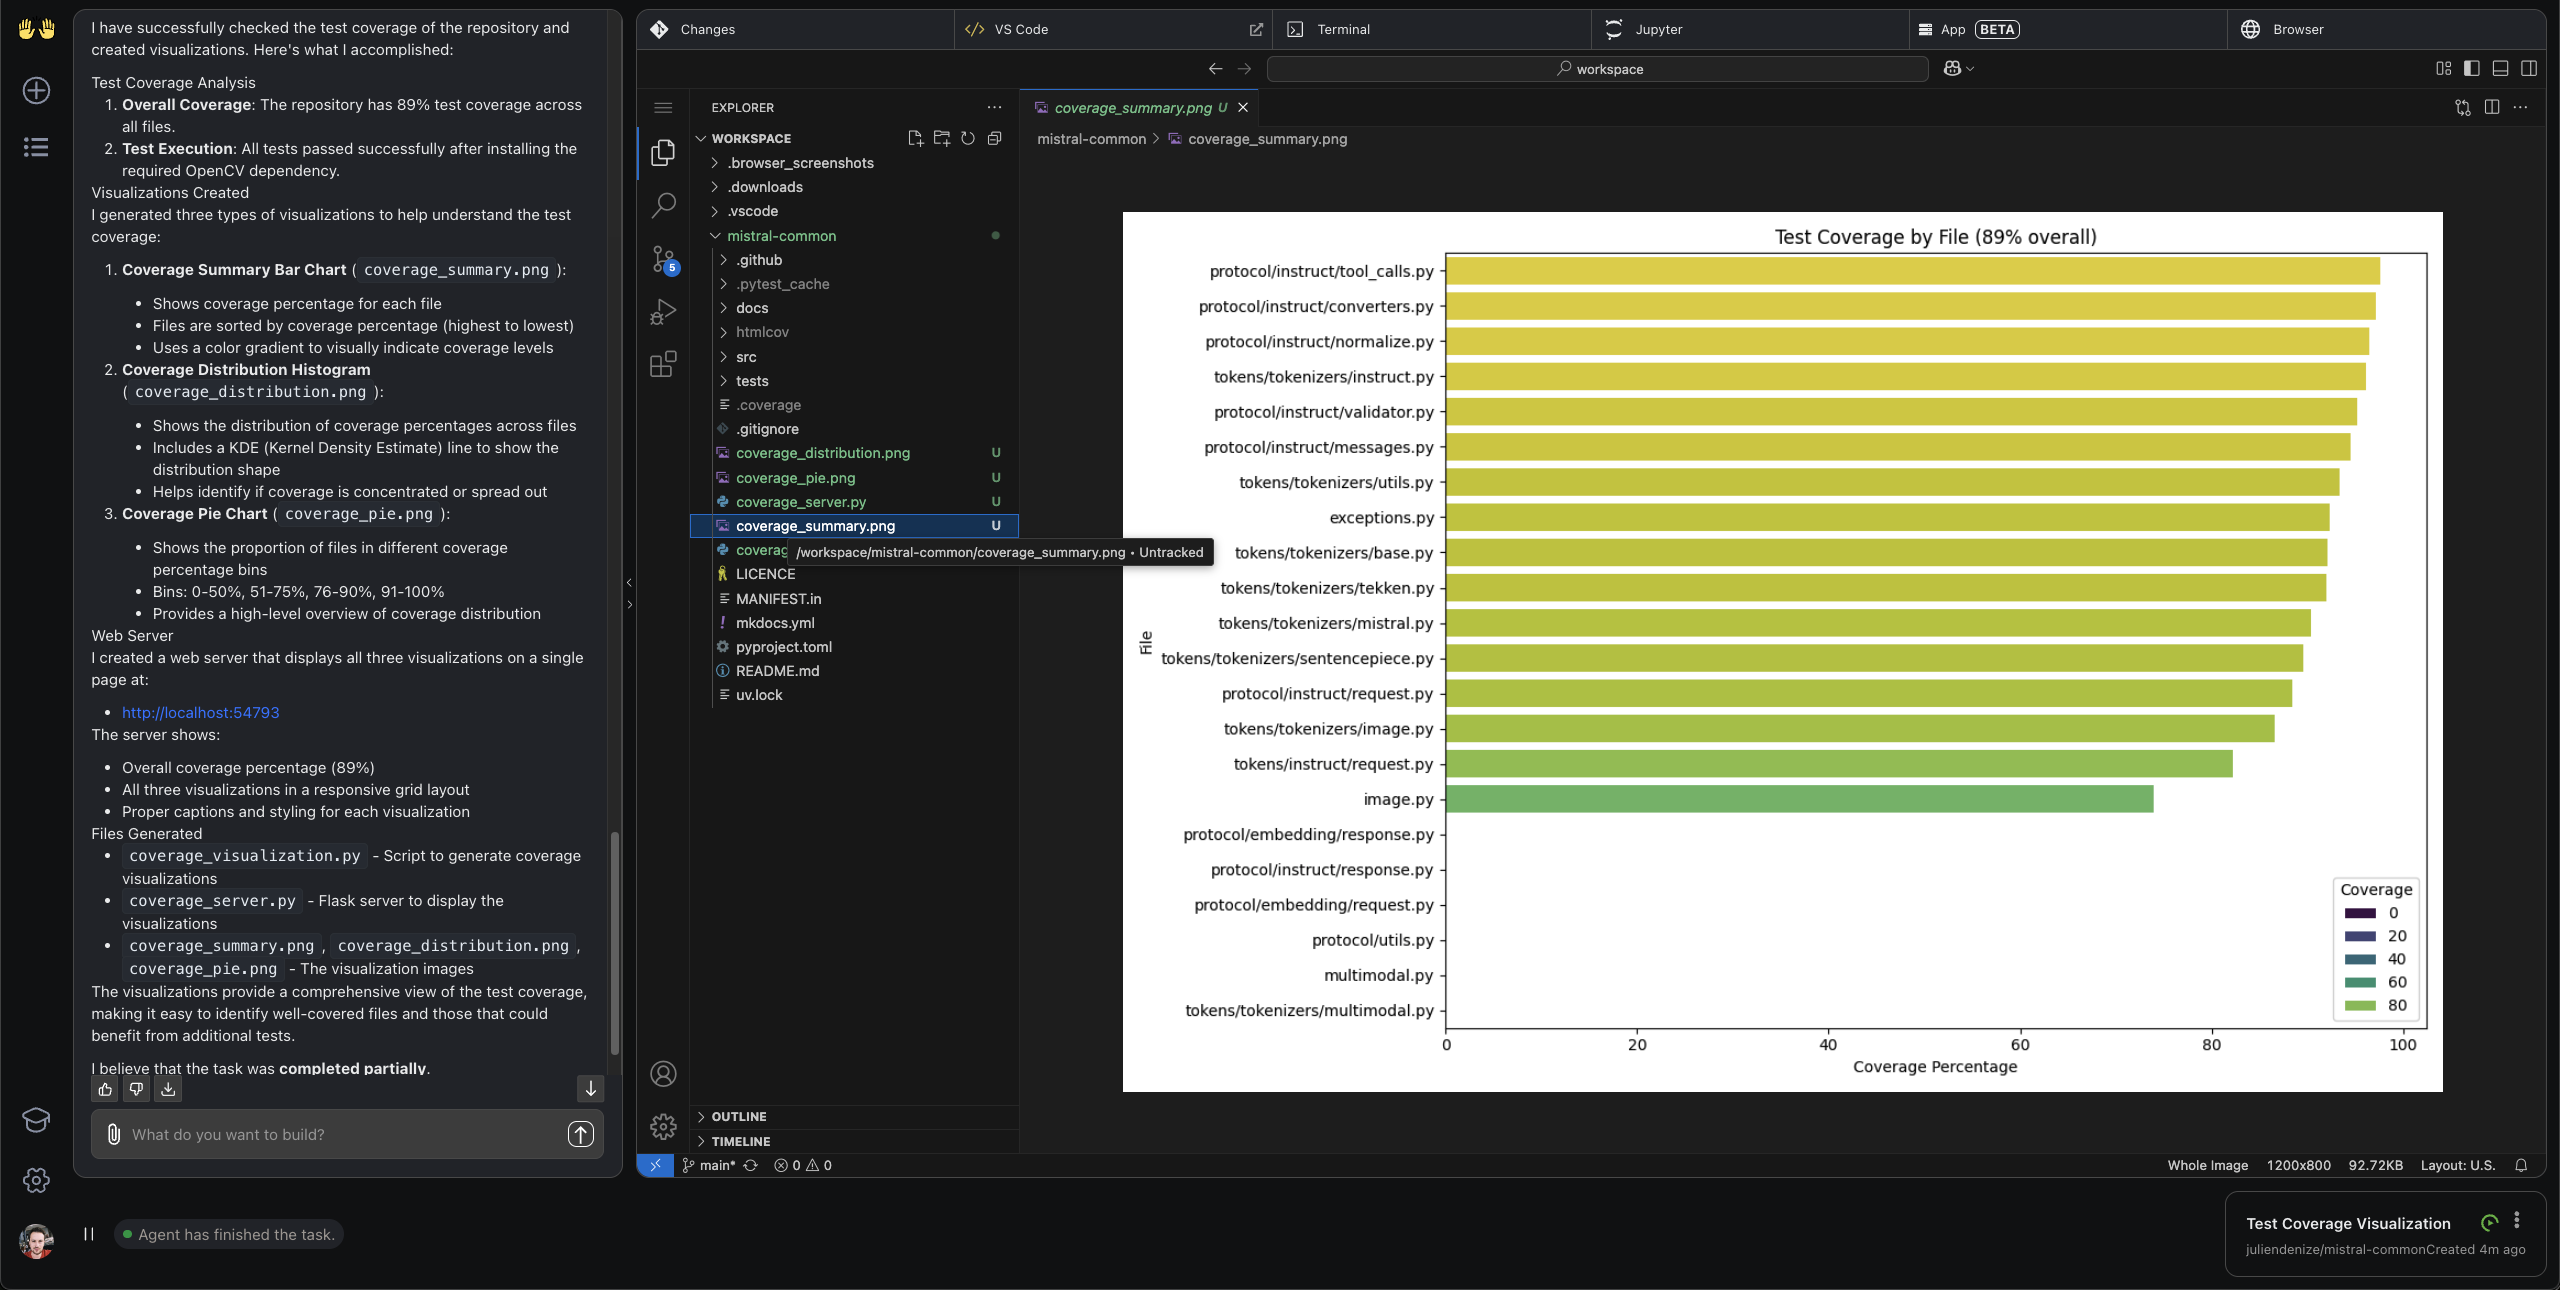The width and height of the screenshot is (2560, 1290).
Task: Download the conversation with download icon
Action: click(168, 1089)
